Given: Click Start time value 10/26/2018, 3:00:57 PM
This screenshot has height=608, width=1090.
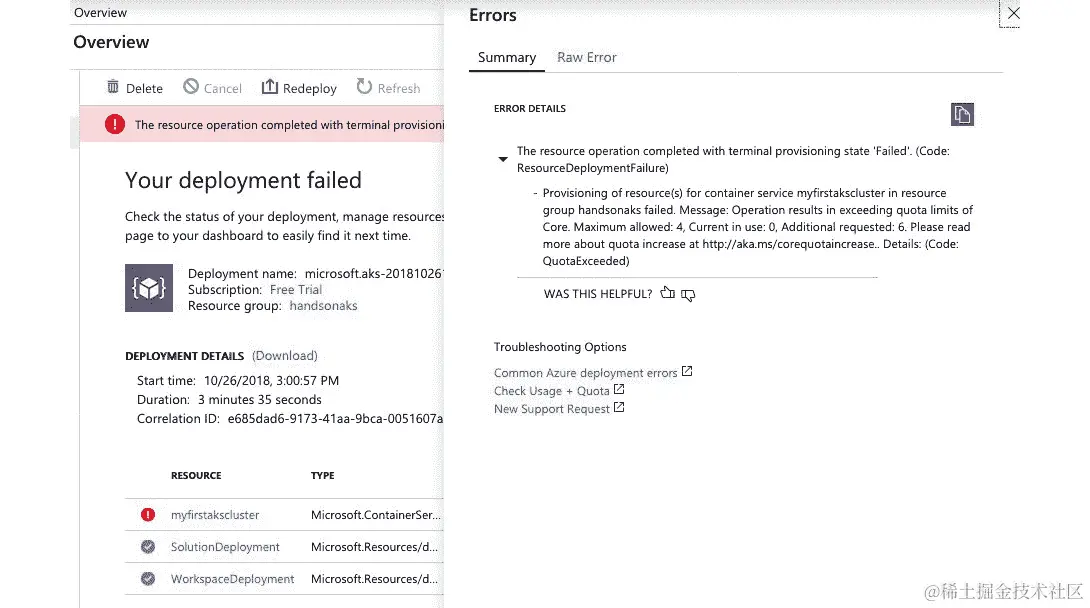Looking at the screenshot, I should 271,381.
